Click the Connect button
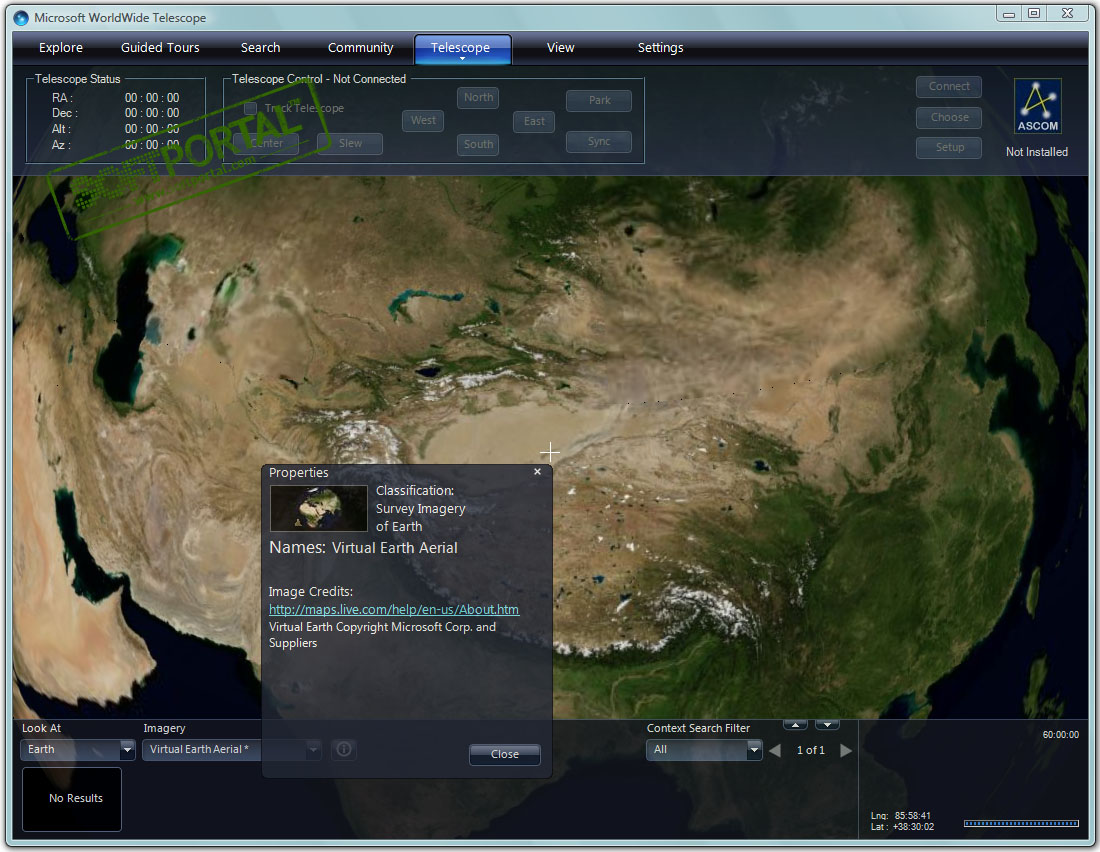Viewport: 1100px width, 852px height. tap(948, 86)
